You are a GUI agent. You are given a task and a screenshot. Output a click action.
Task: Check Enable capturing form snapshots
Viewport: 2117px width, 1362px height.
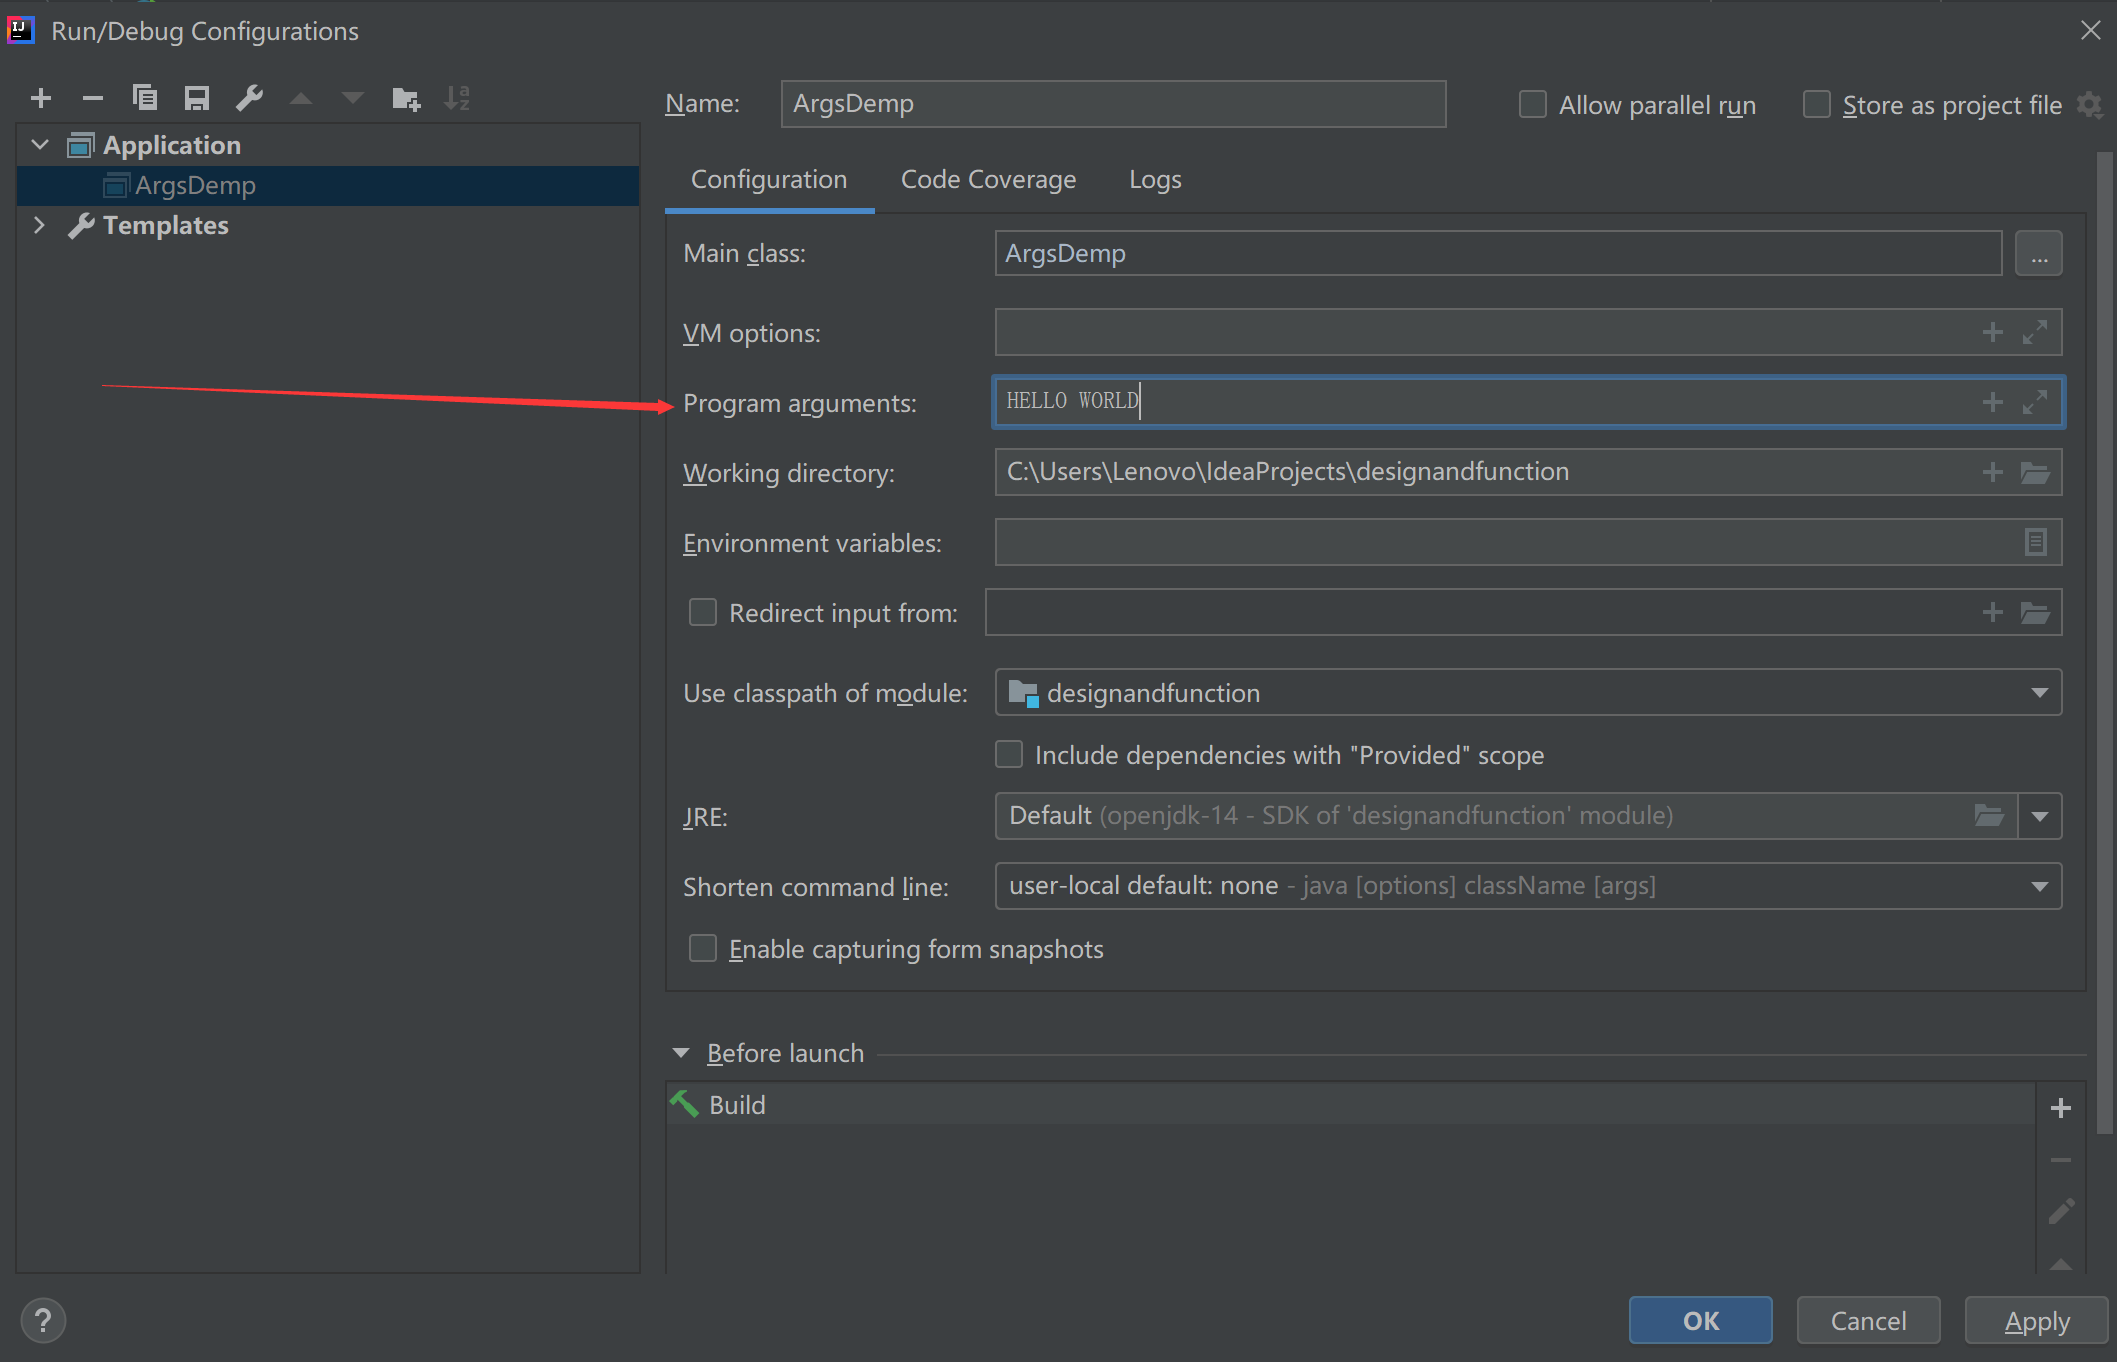click(703, 948)
